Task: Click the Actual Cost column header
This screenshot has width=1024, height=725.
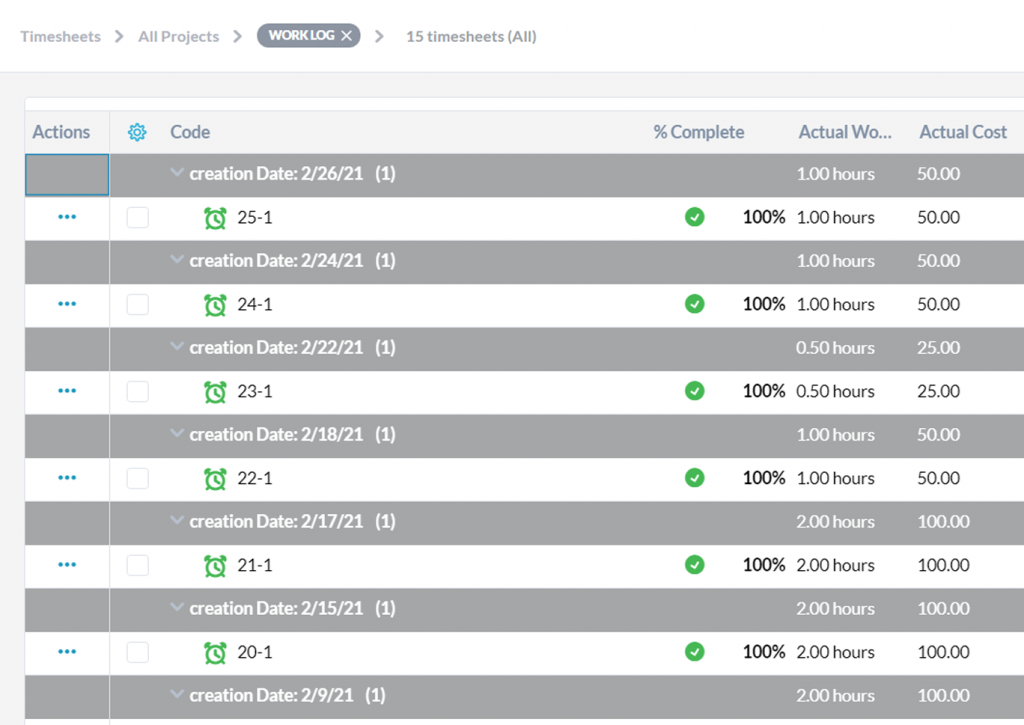Action: coord(962,132)
